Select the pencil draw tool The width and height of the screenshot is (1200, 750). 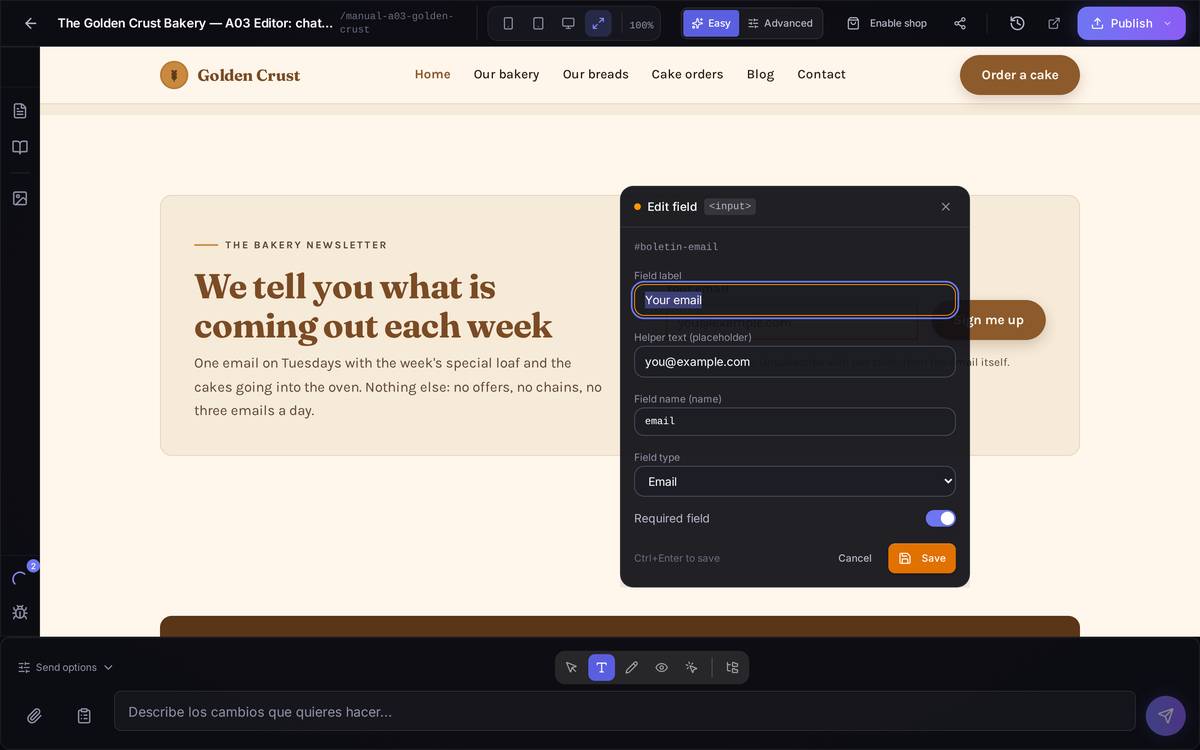pyautogui.click(x=631, y=667)
